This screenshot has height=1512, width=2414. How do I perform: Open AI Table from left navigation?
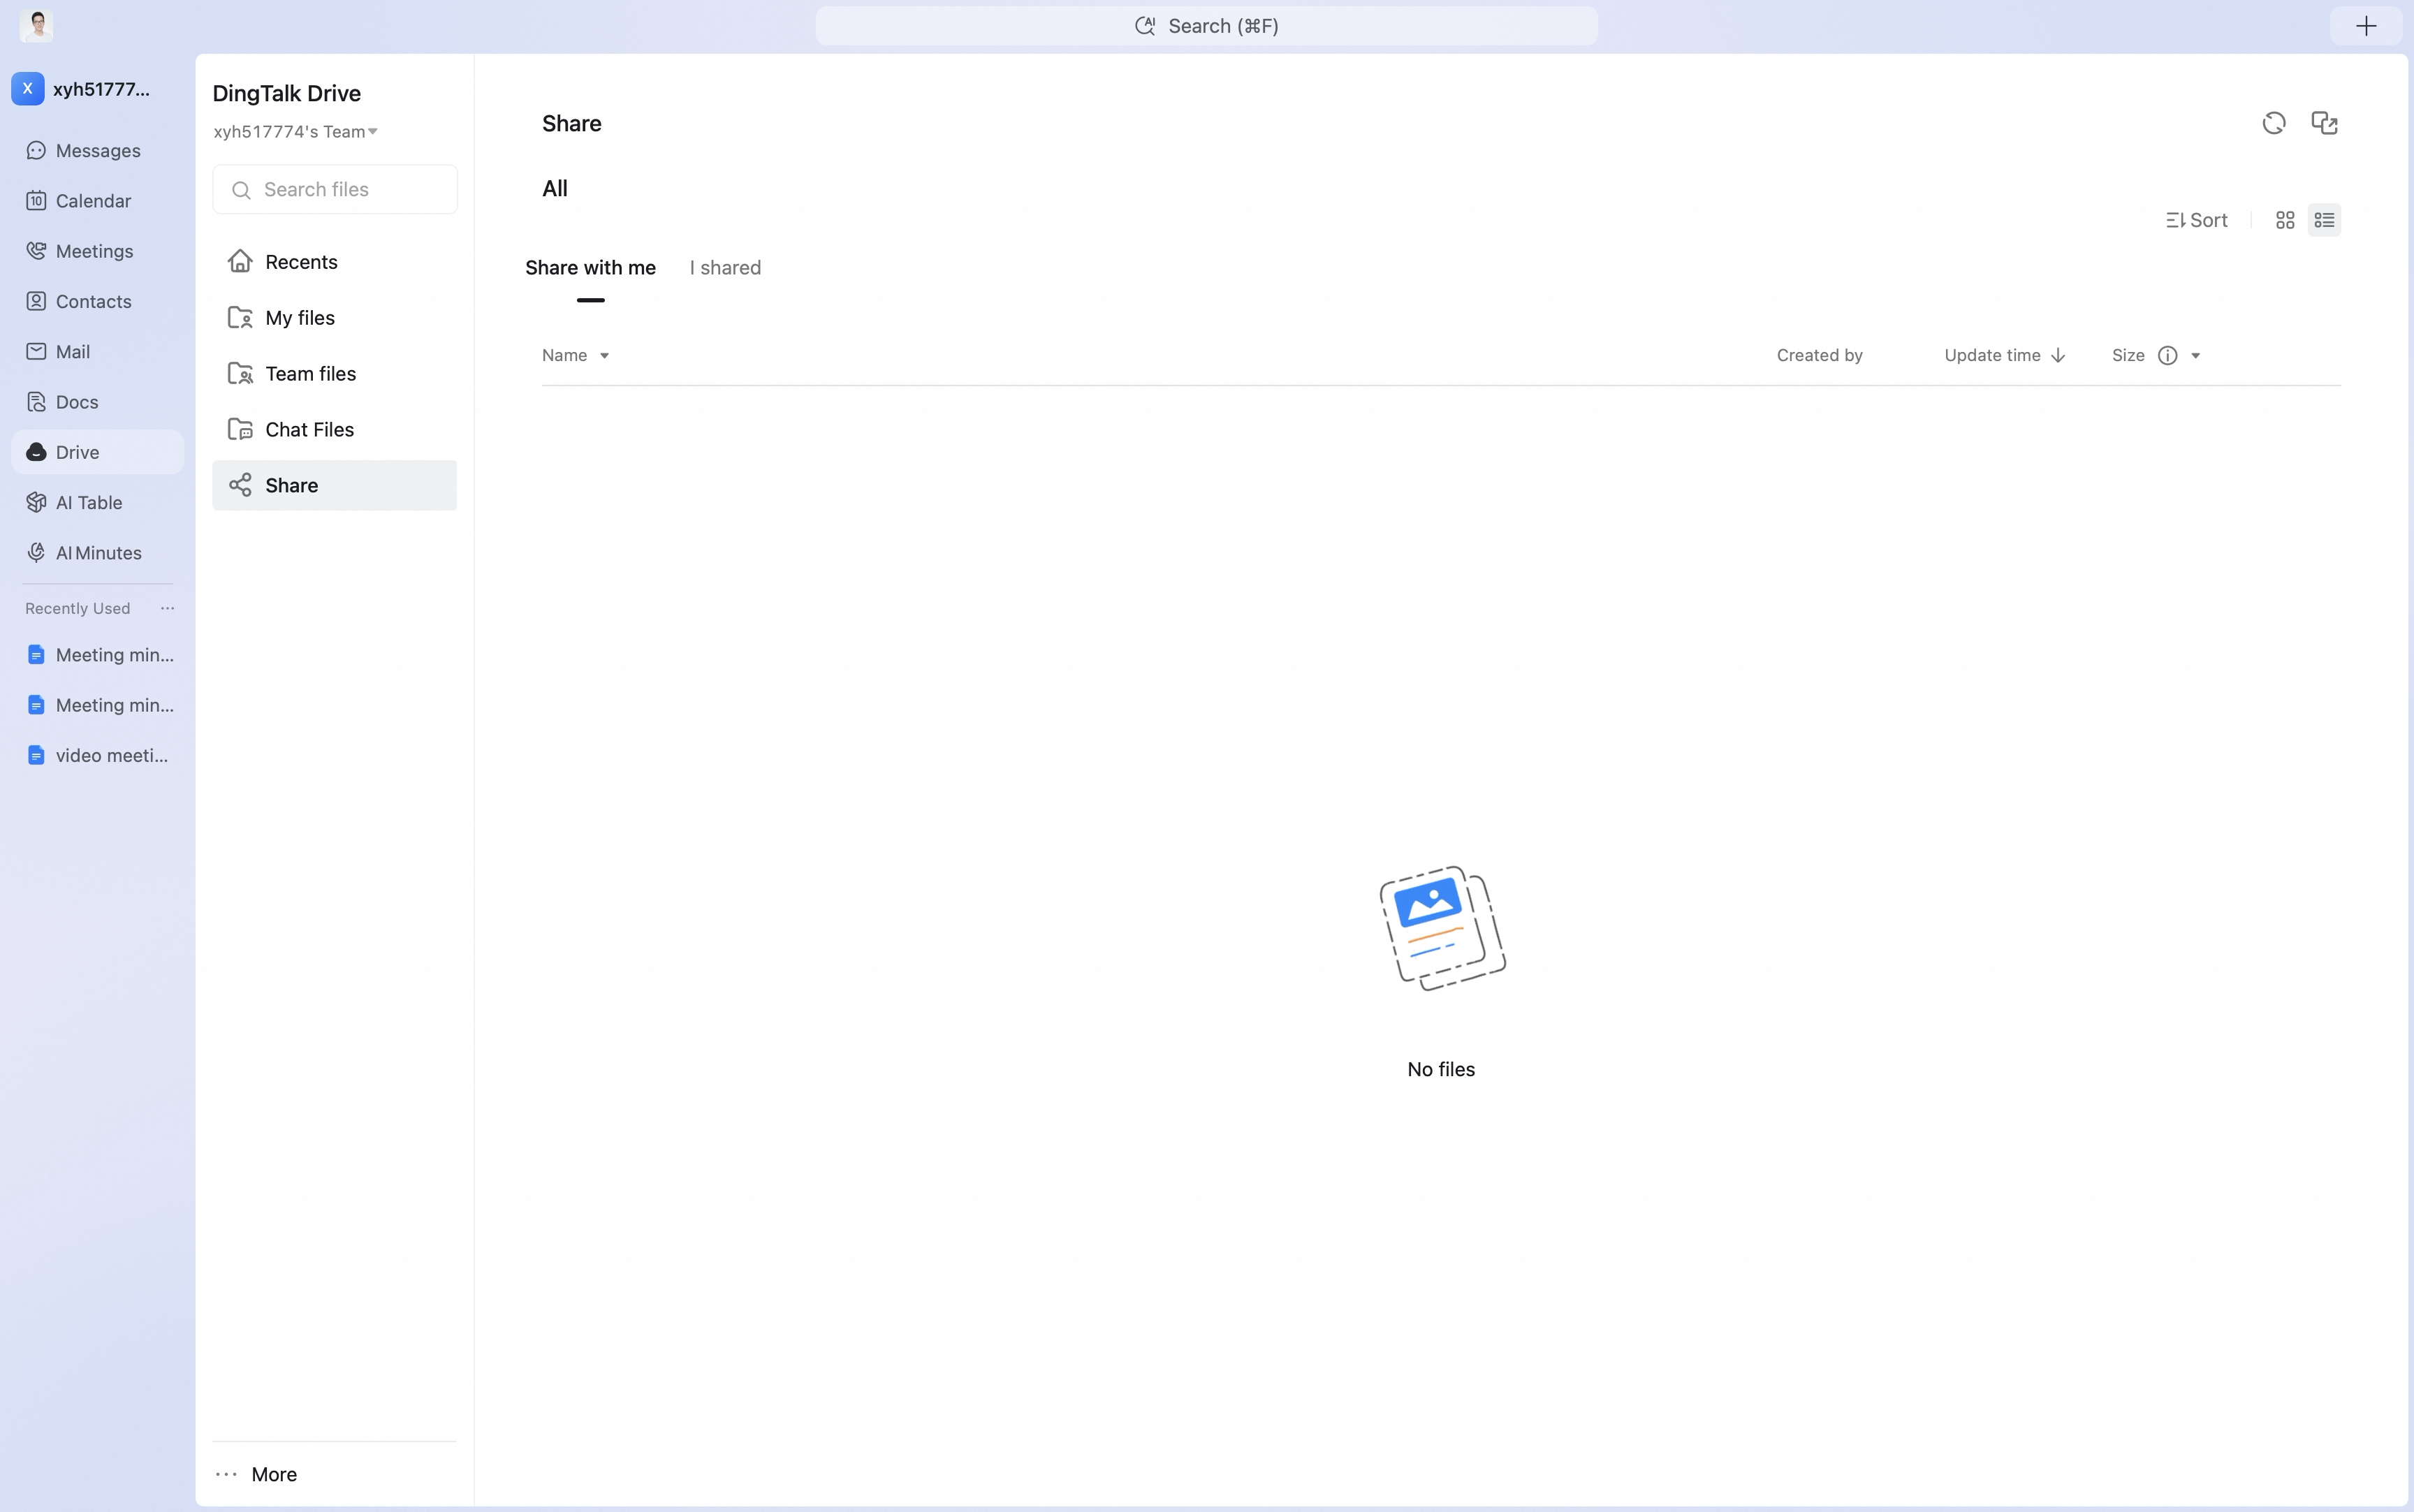[x=97, y=503]
